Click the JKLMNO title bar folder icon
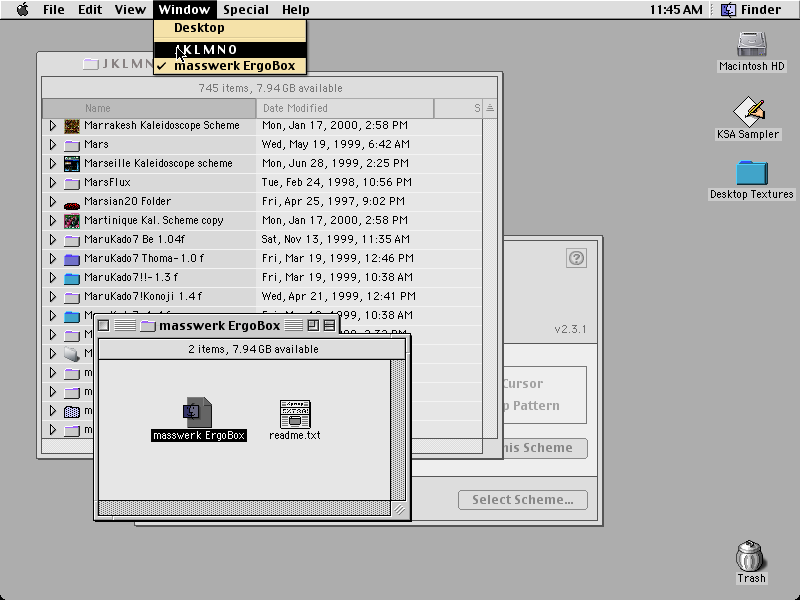 point(91,64)
